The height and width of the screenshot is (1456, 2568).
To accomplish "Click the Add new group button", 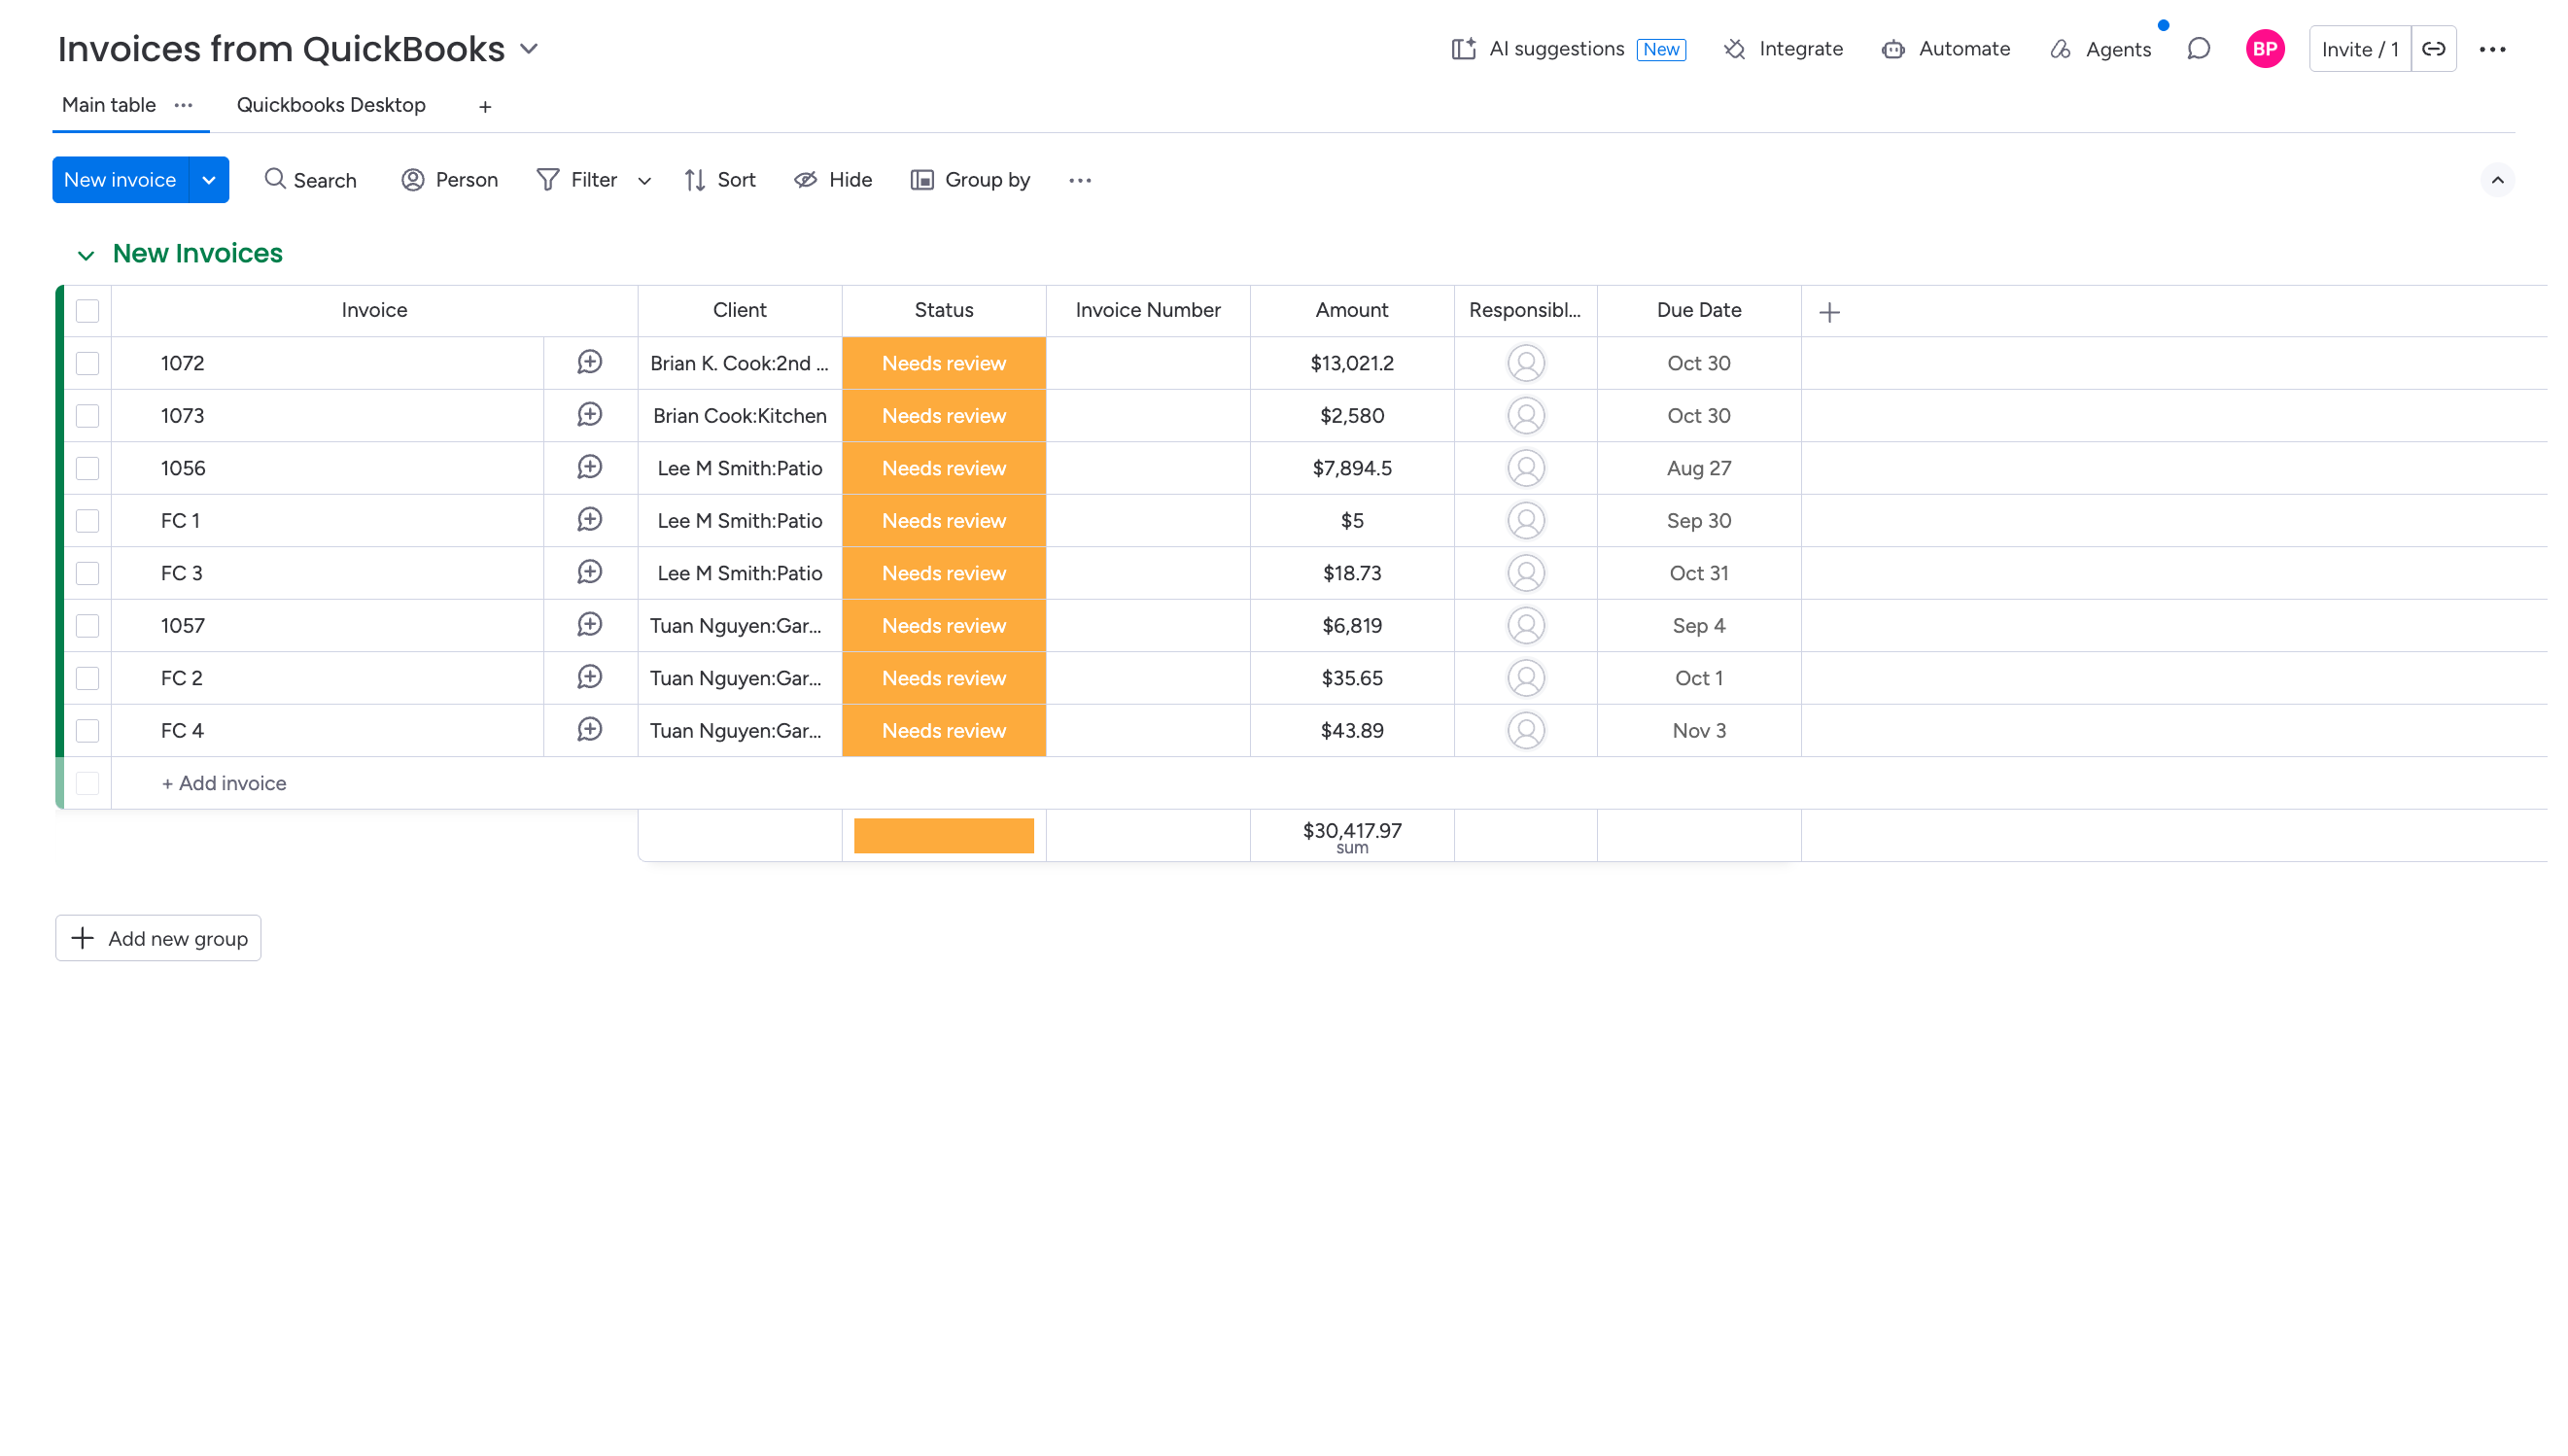I will [158, 938].
